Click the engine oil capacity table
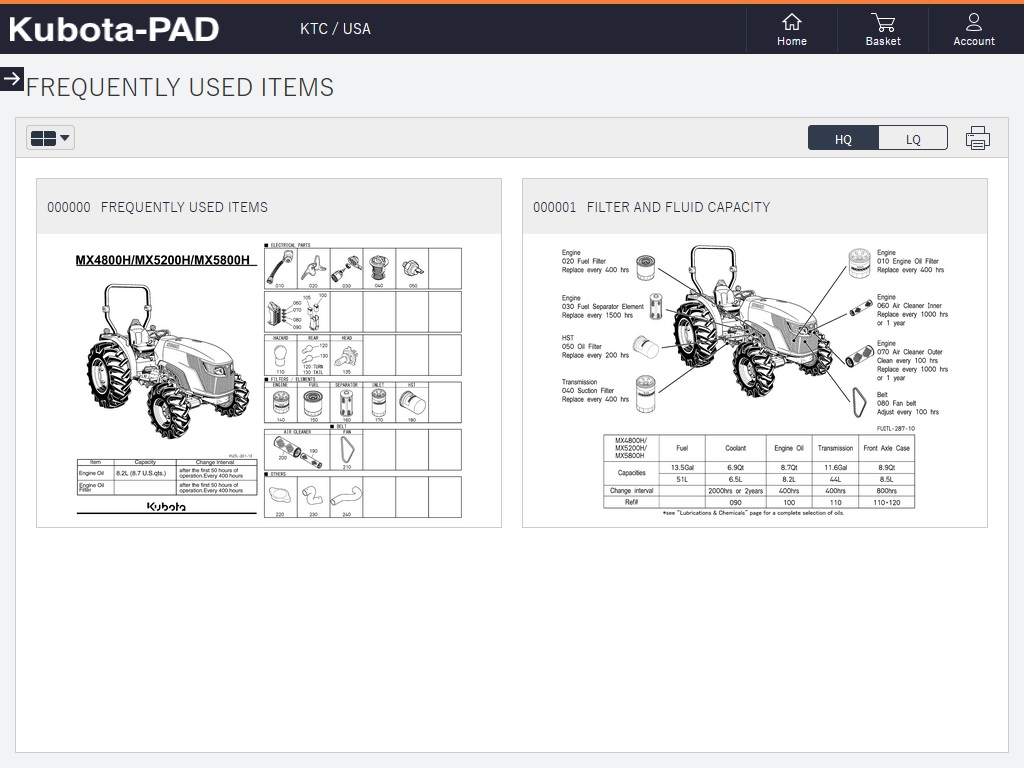 click(x=167, y=478)
